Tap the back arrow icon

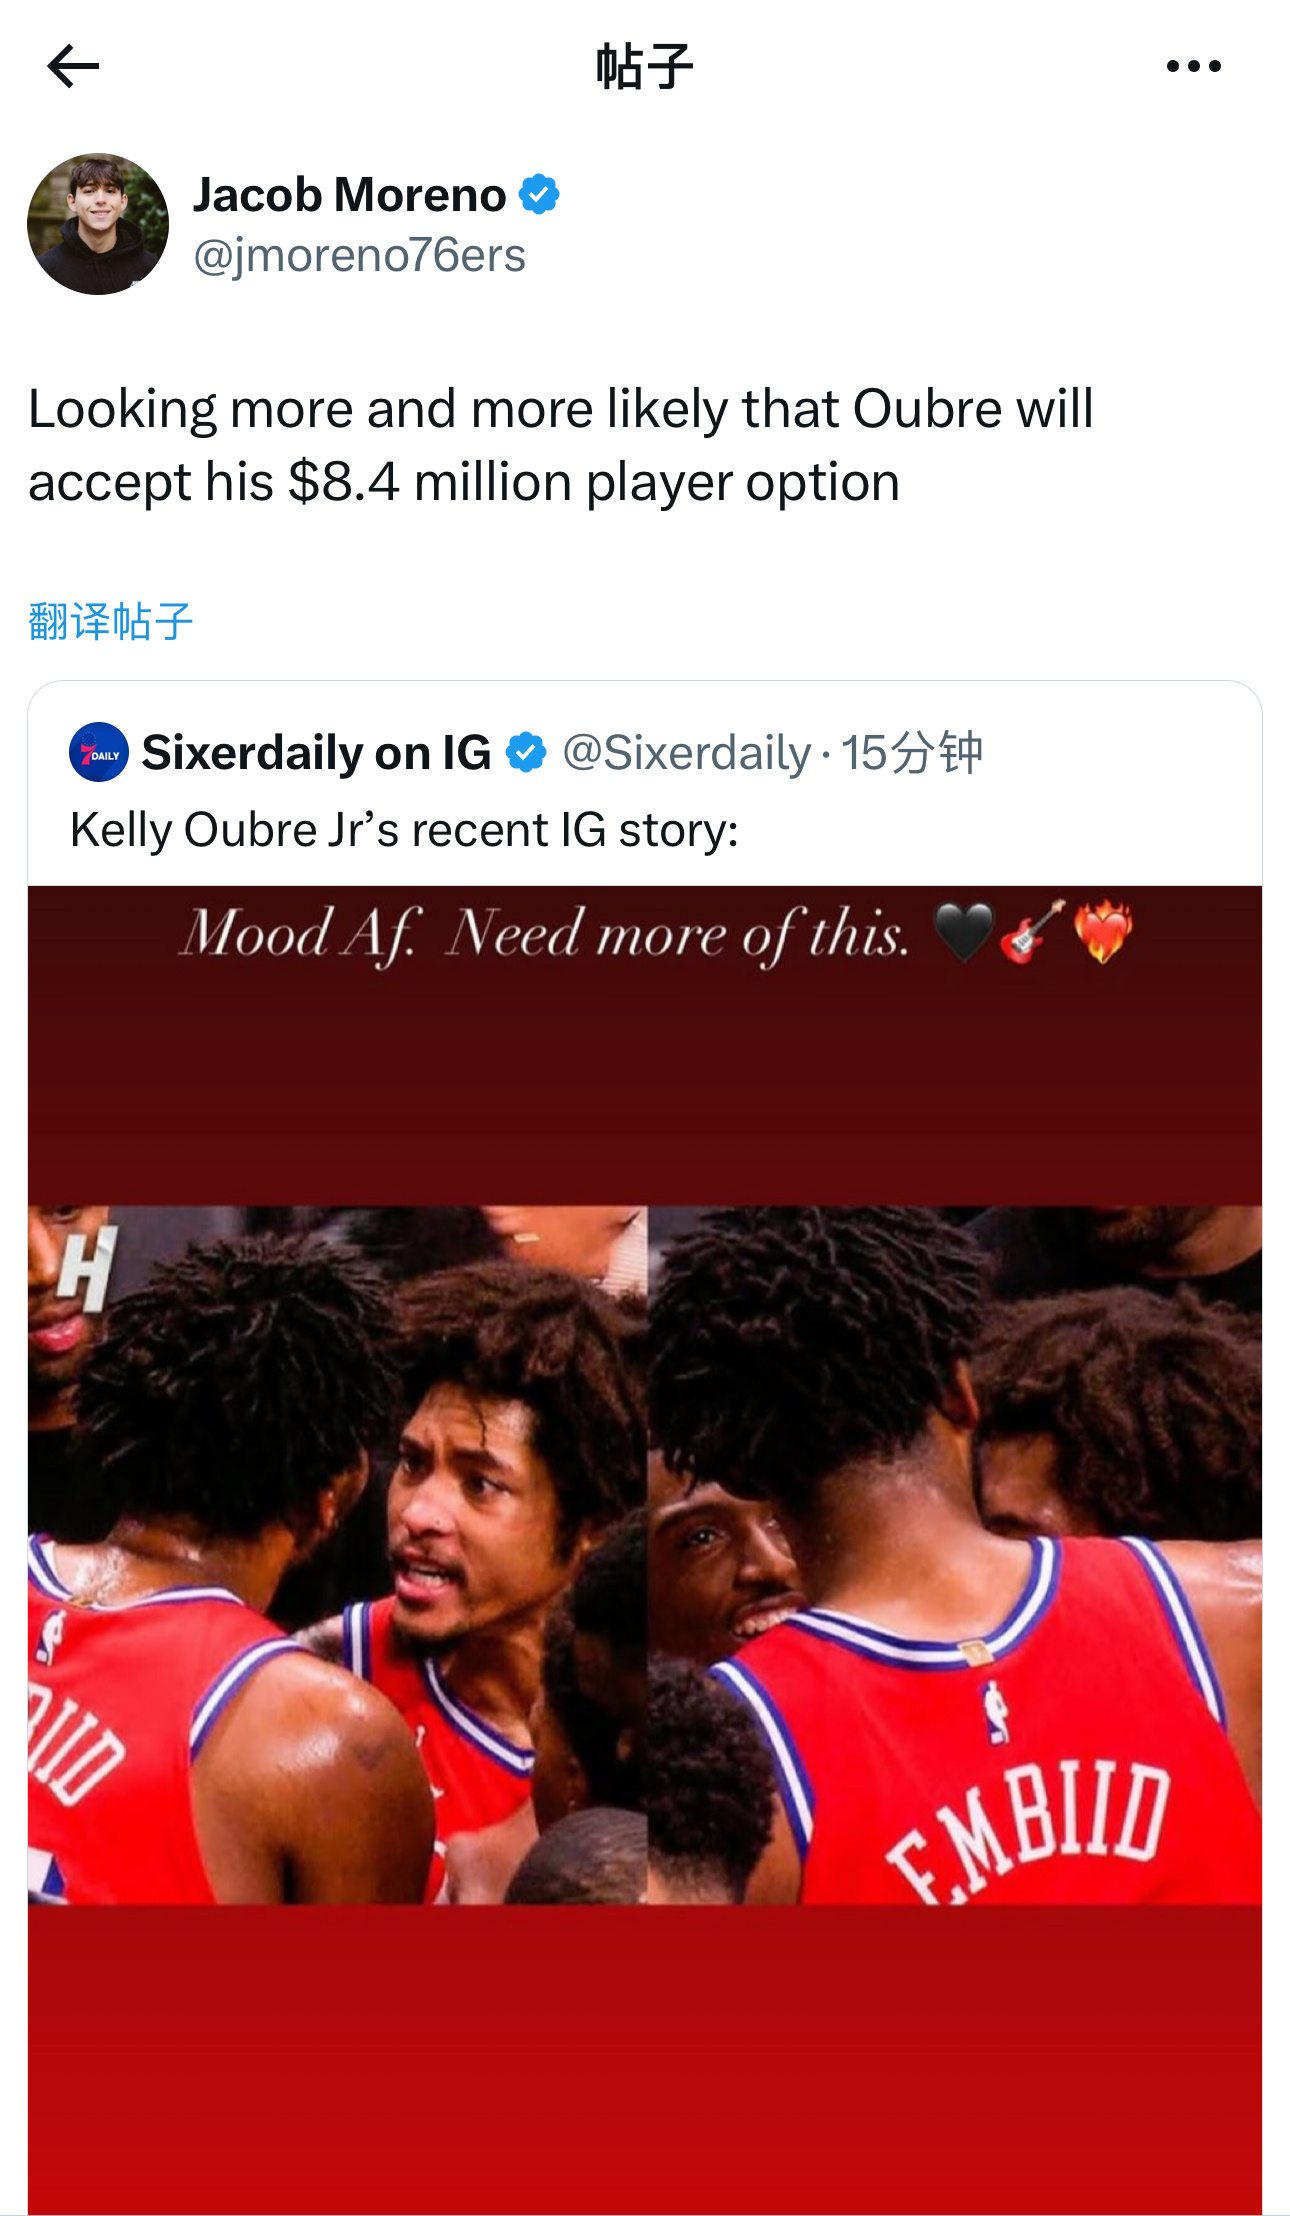pyautogui.click(x=73, y=66)
